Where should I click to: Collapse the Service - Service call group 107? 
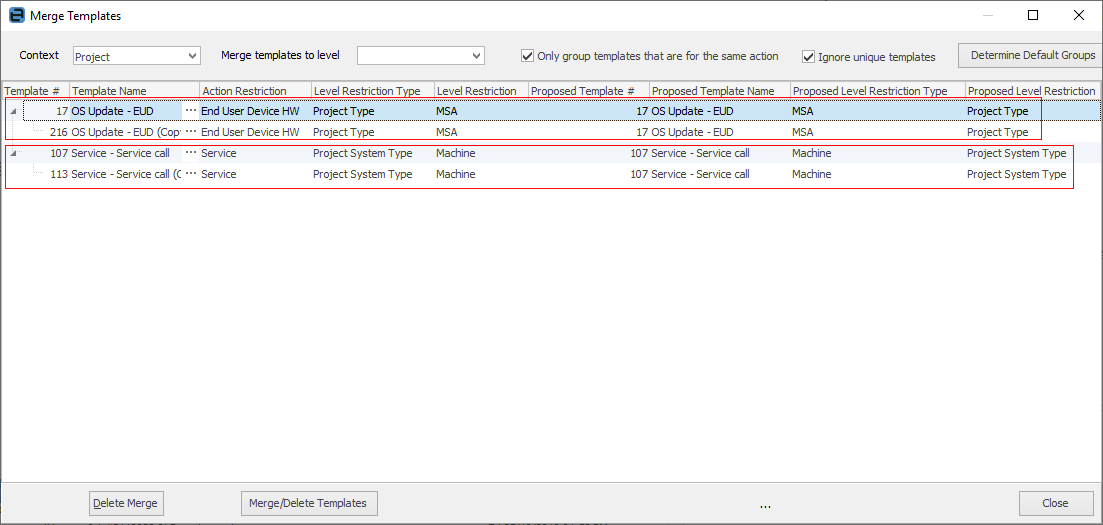pyautogui.click(x=13, y=154)
